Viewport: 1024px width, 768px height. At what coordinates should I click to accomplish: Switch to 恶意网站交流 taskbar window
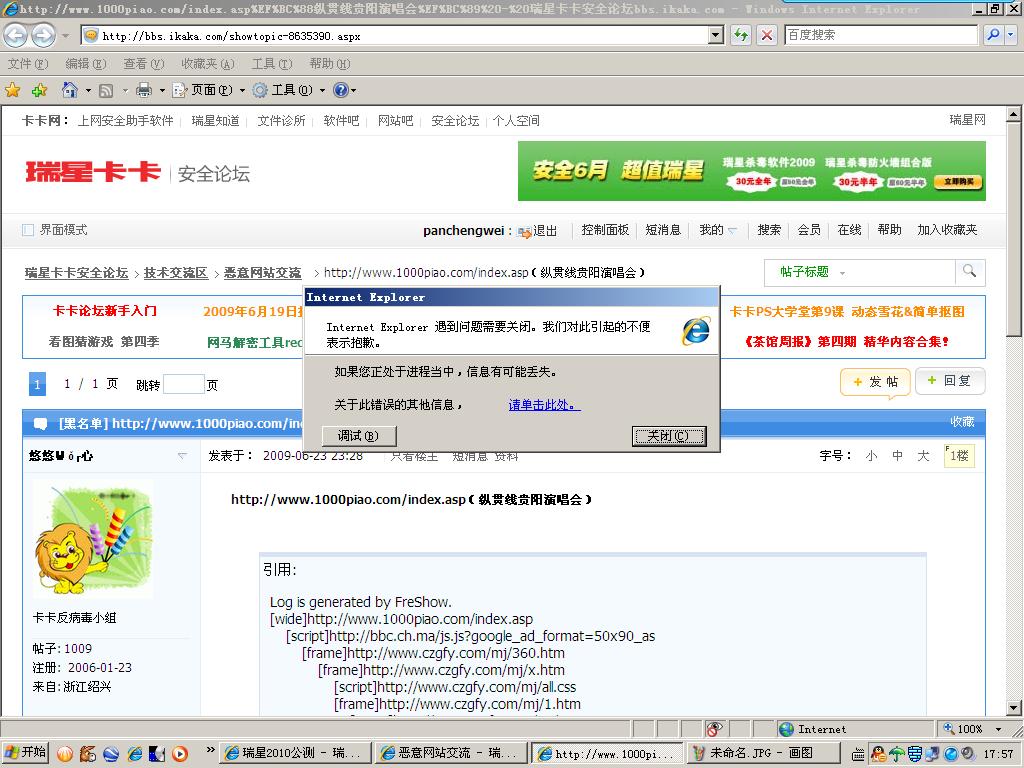[451, 753]
